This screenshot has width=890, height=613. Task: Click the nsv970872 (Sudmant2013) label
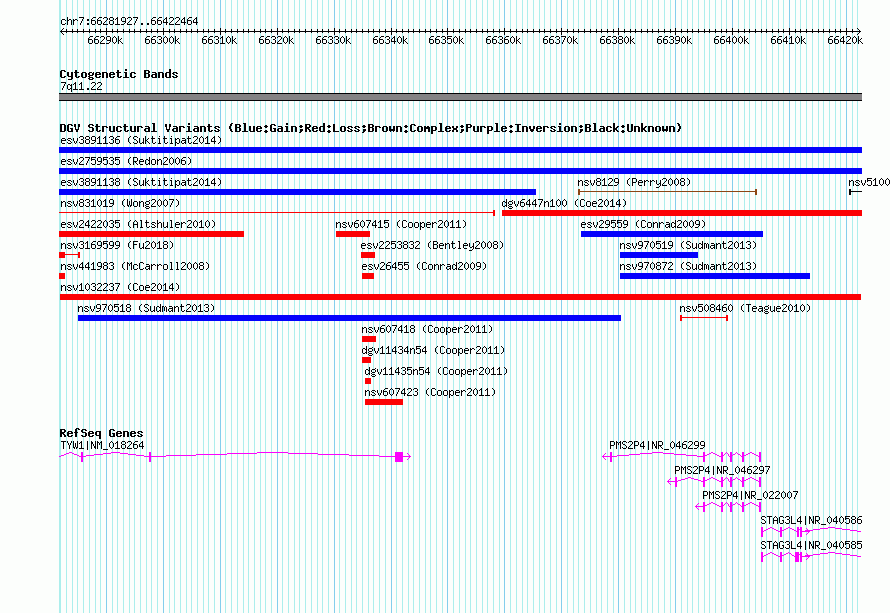point(688,266)
